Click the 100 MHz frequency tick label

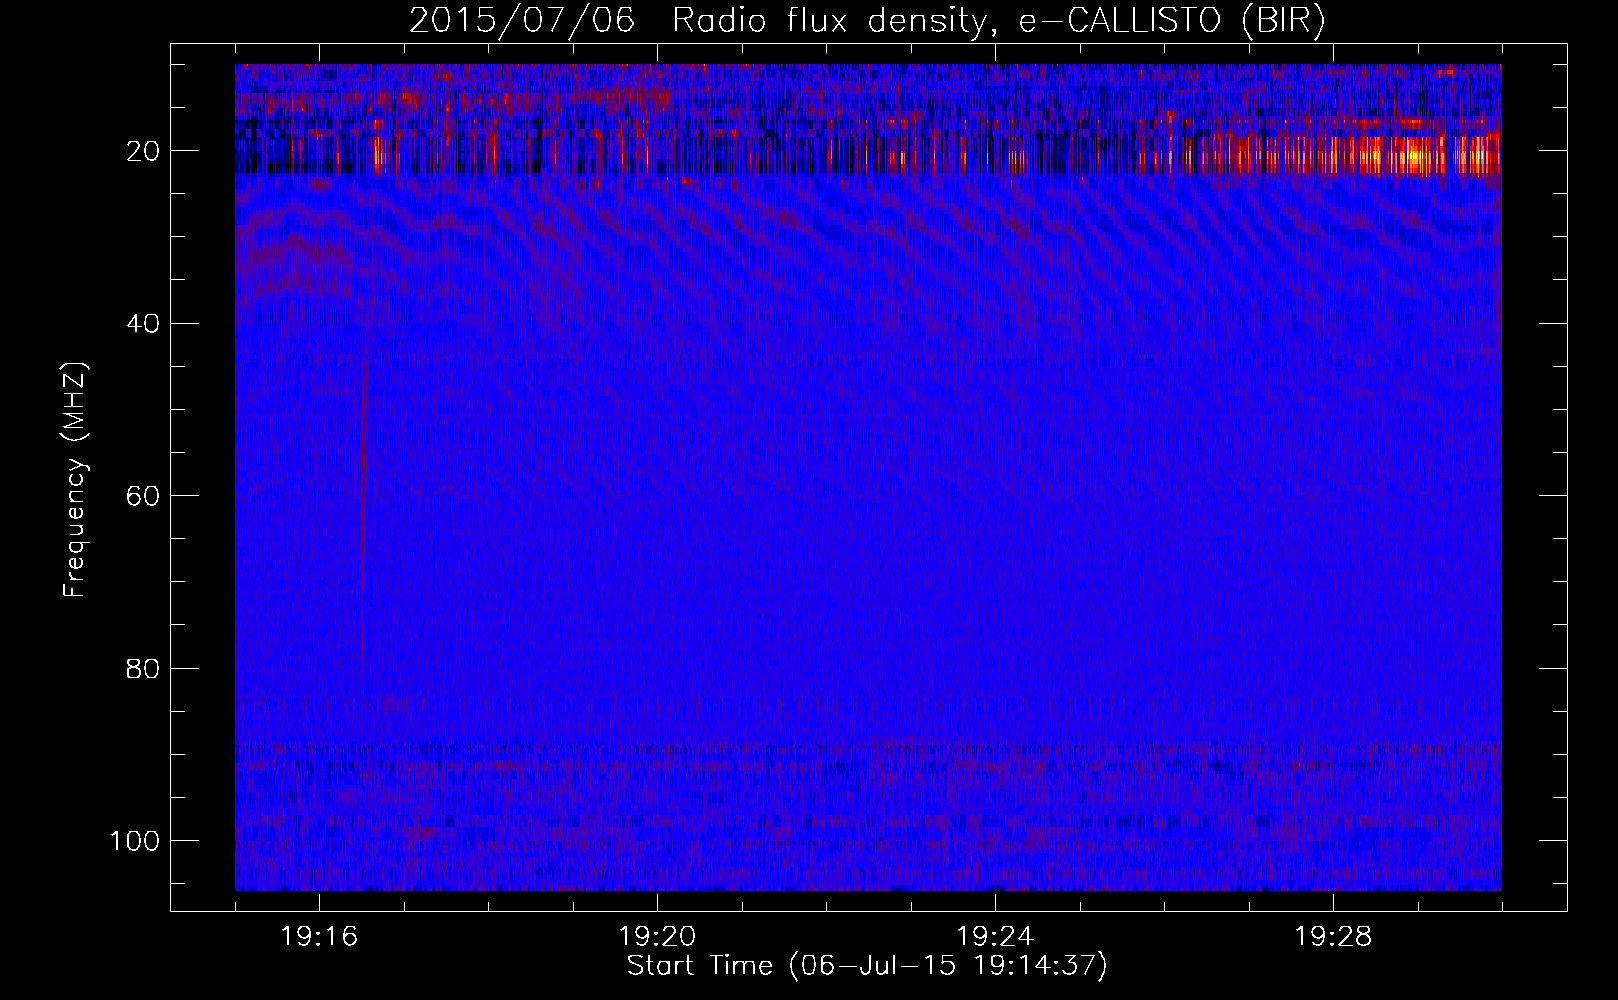135,841
